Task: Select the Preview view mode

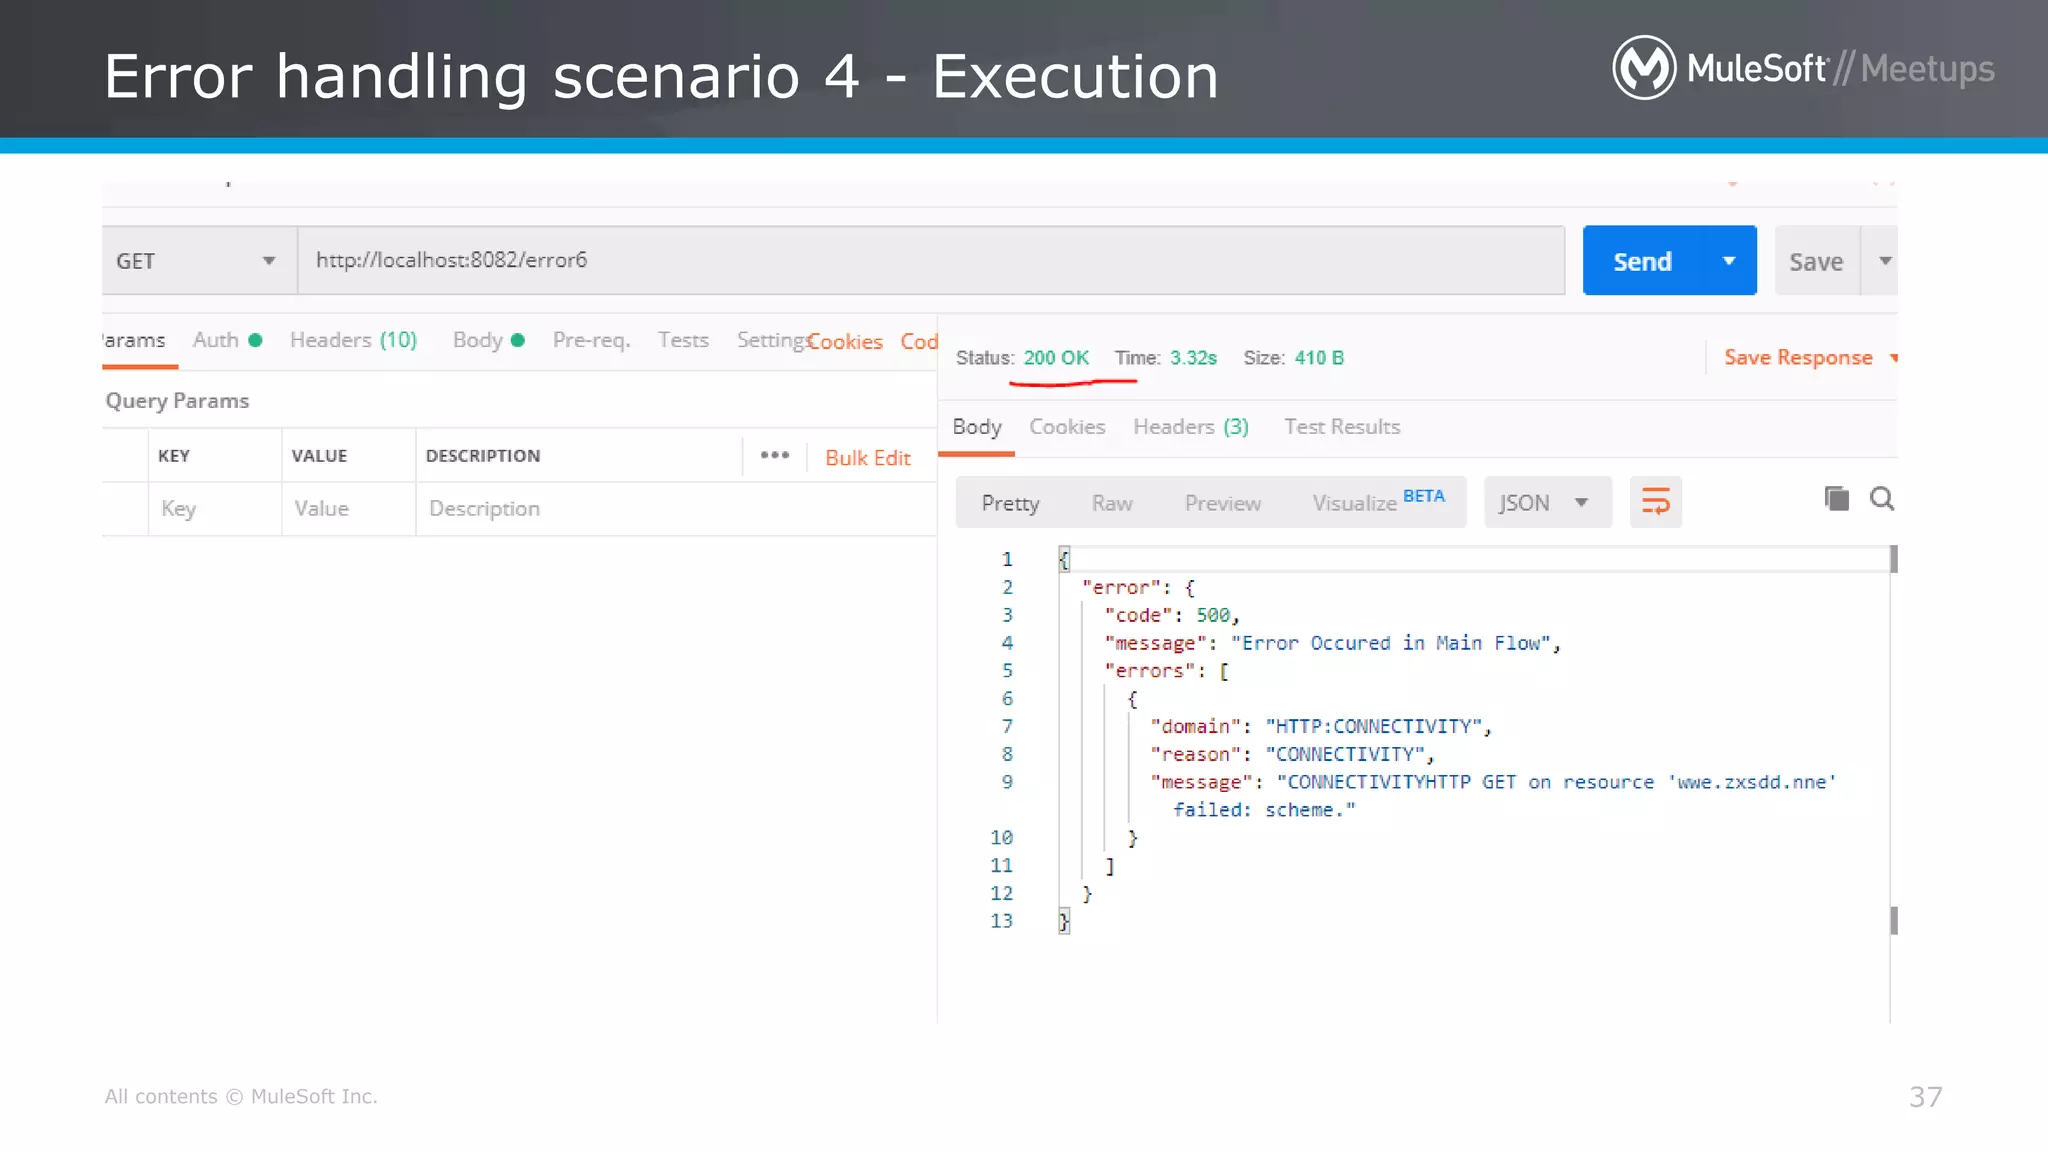Action: (1222, 503)
